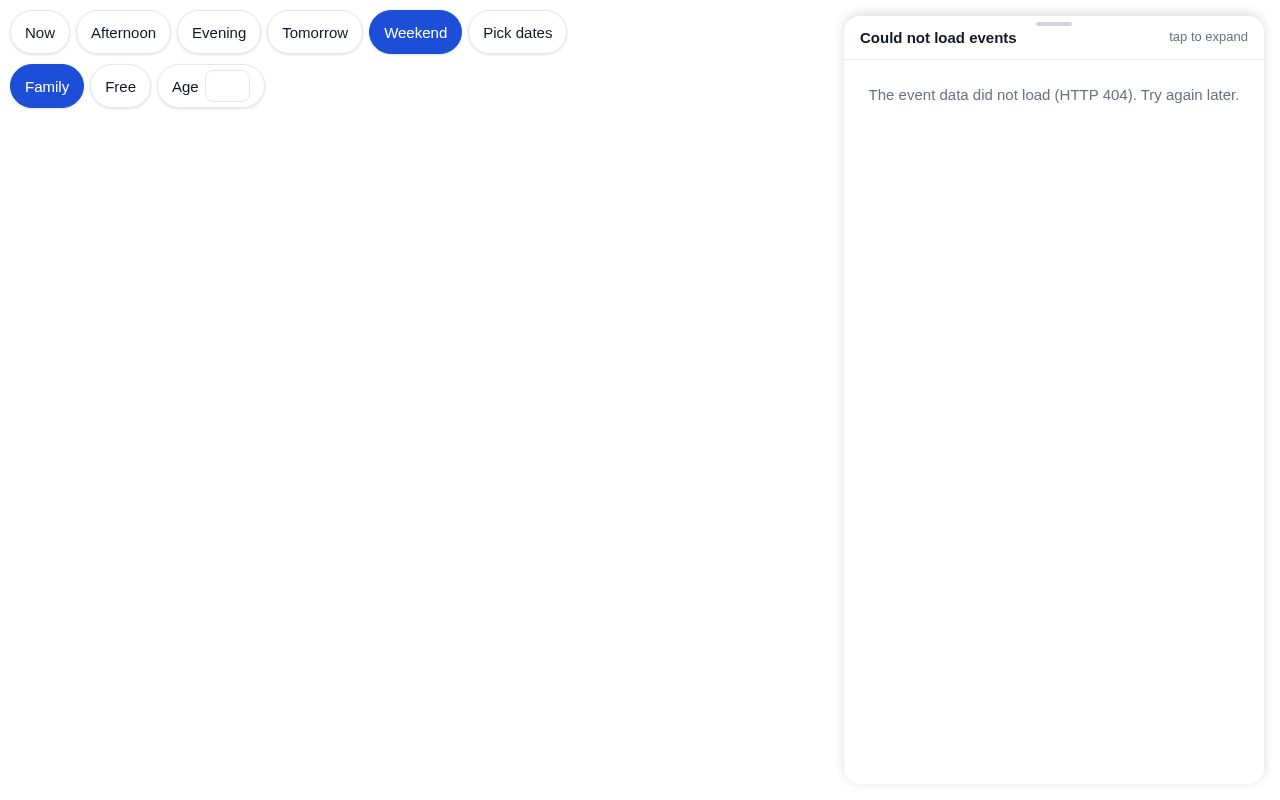This screenshot has height=800, width=1280.
Task: Click the blank map area below filters
Action: click(420, 450)
